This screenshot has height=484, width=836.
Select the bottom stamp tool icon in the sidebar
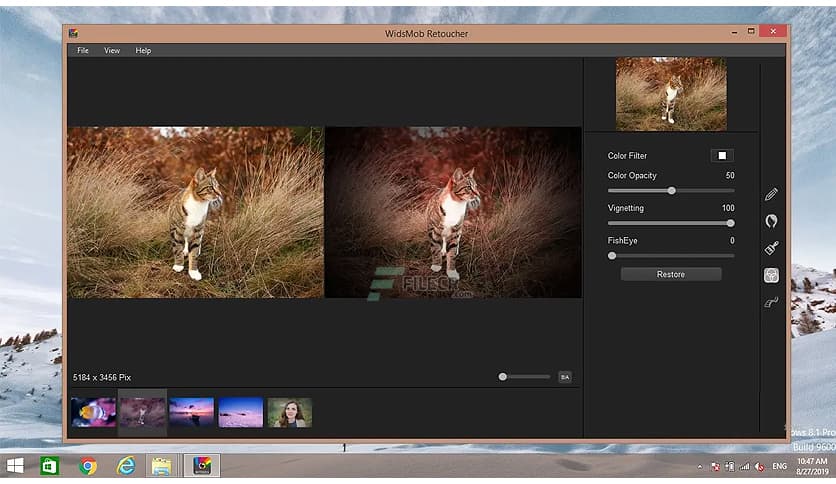[771, 302]
